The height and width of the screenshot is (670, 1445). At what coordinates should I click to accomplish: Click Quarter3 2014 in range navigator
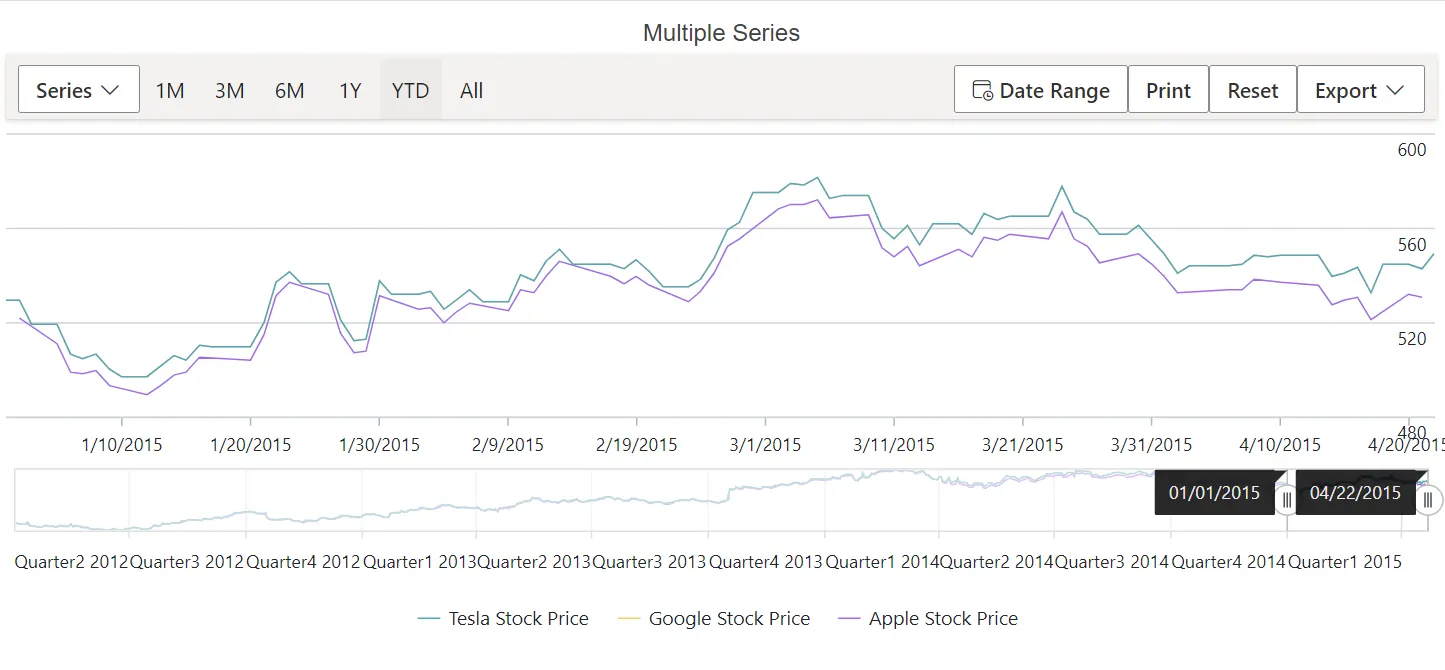pos(1112,562)
